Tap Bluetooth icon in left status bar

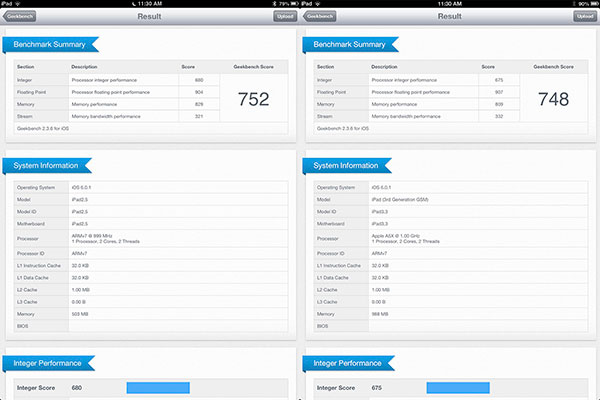click(274, 3)
